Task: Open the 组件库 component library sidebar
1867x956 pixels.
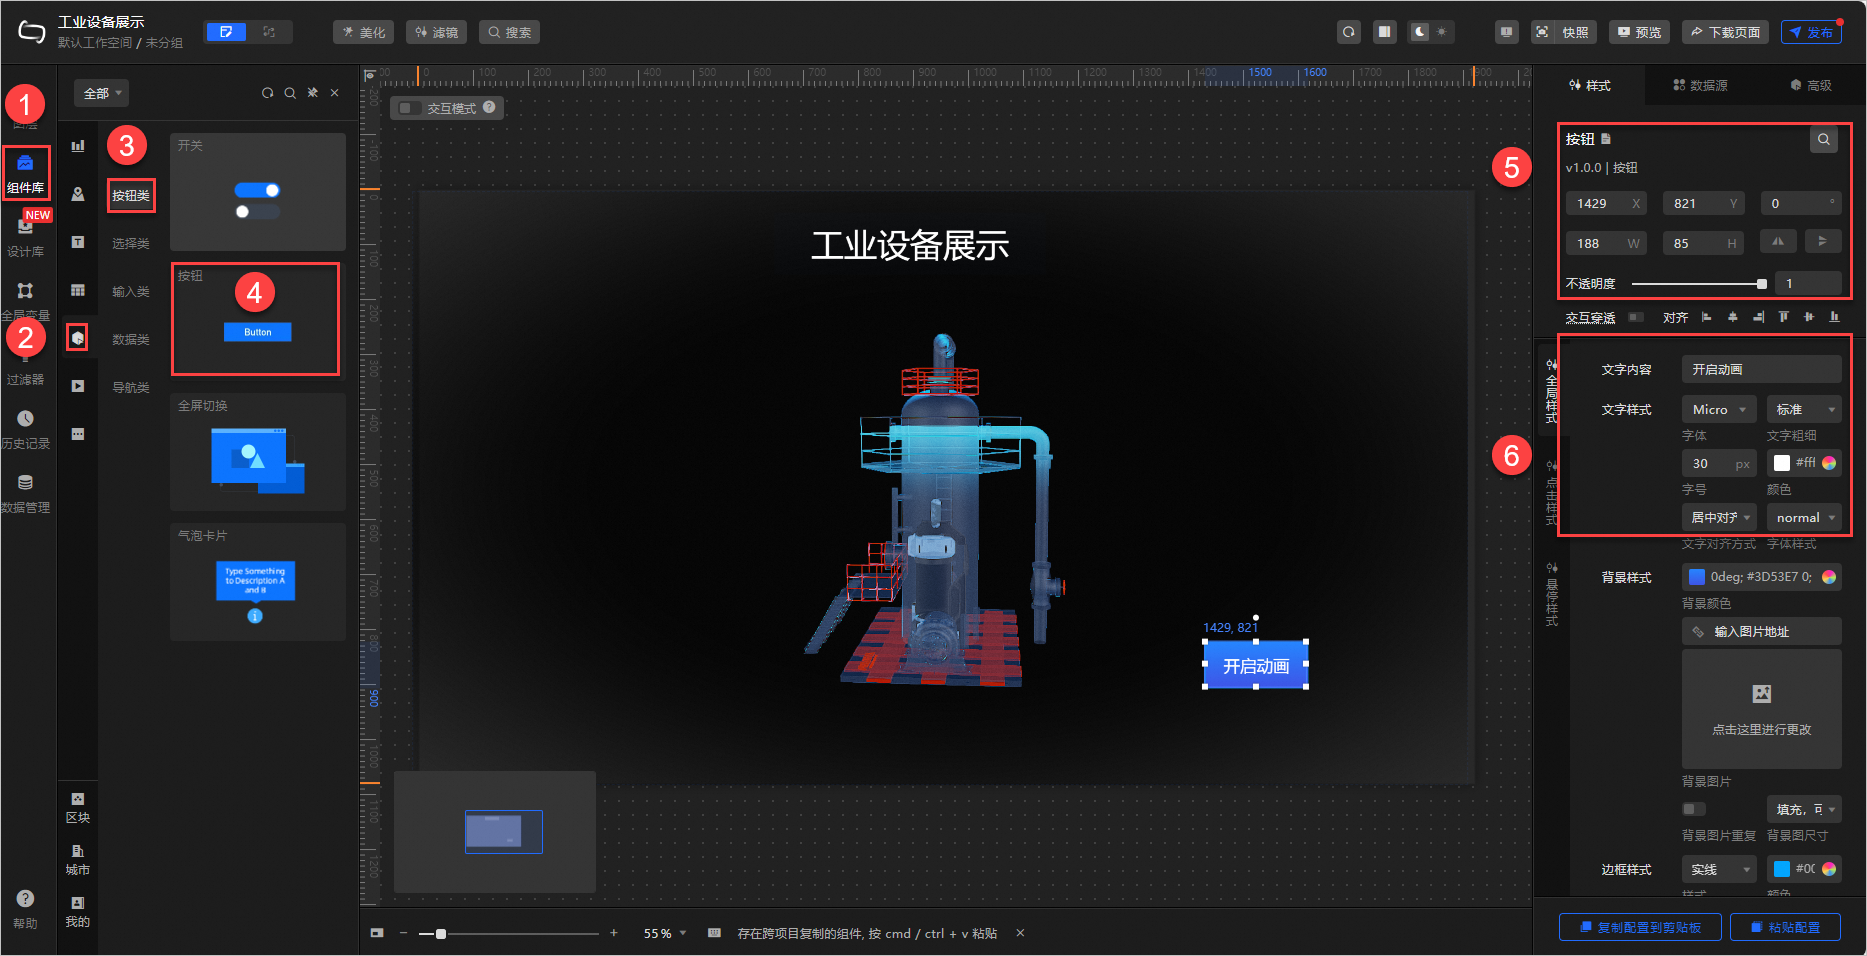Action: (25, 174)
